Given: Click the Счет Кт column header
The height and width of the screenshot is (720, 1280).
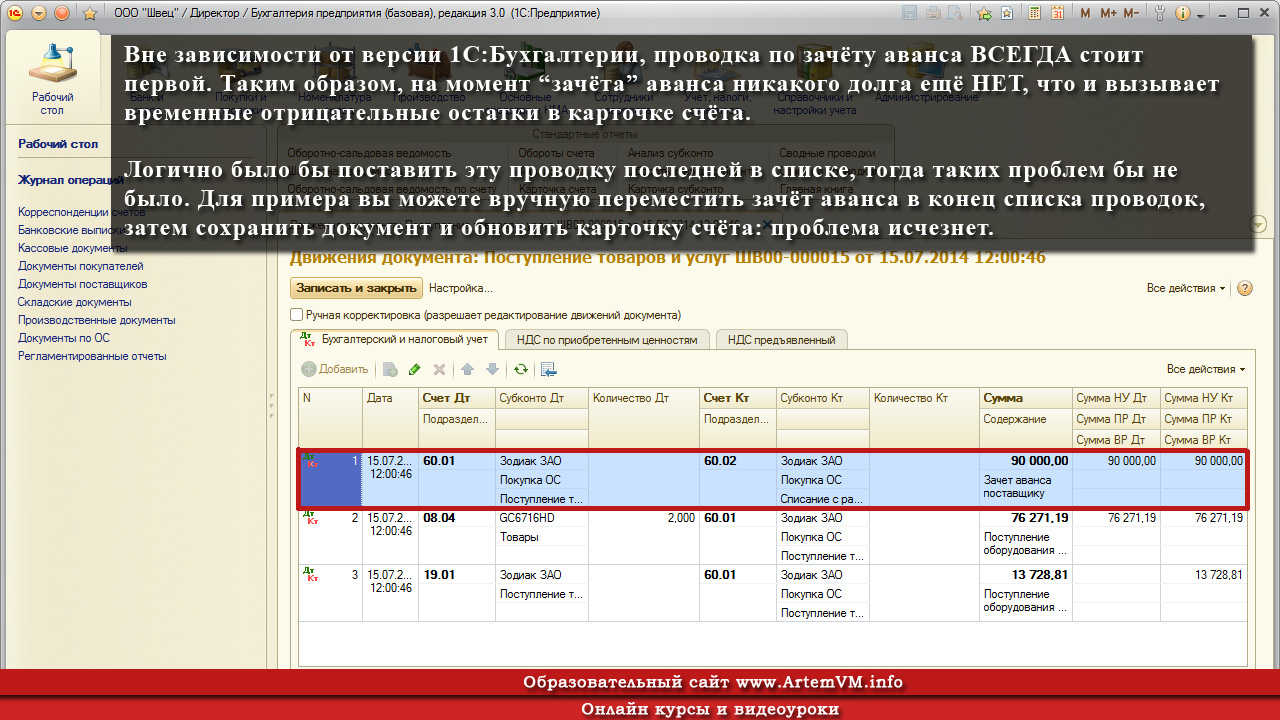Looking at the screenshot, I should 738,398.
